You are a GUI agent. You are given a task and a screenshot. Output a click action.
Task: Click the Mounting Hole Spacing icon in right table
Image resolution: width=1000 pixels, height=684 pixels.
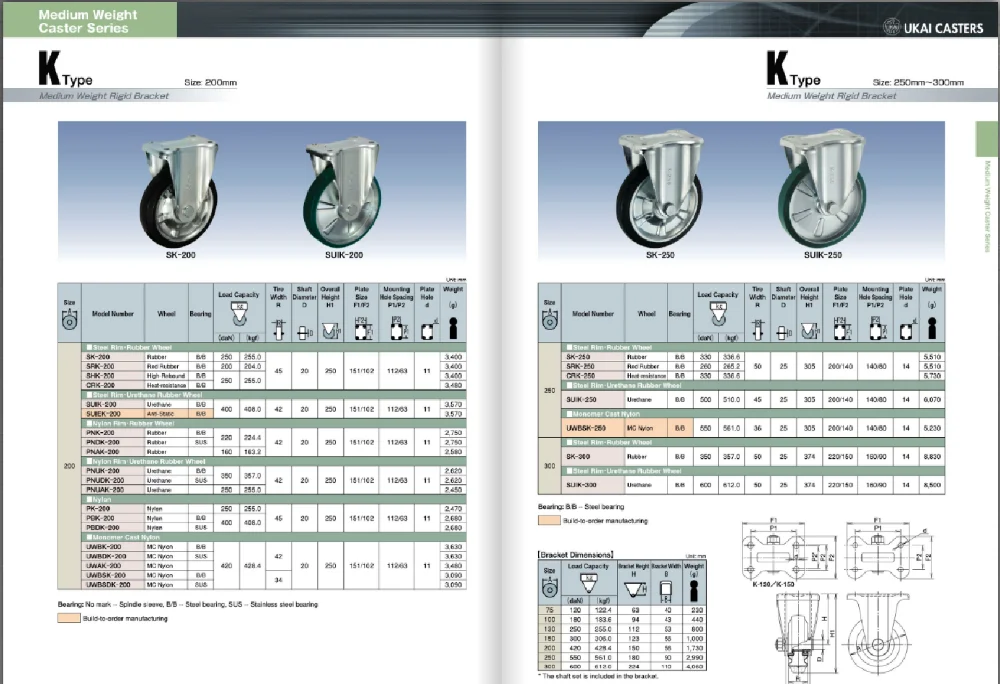[x=875, y=327]
